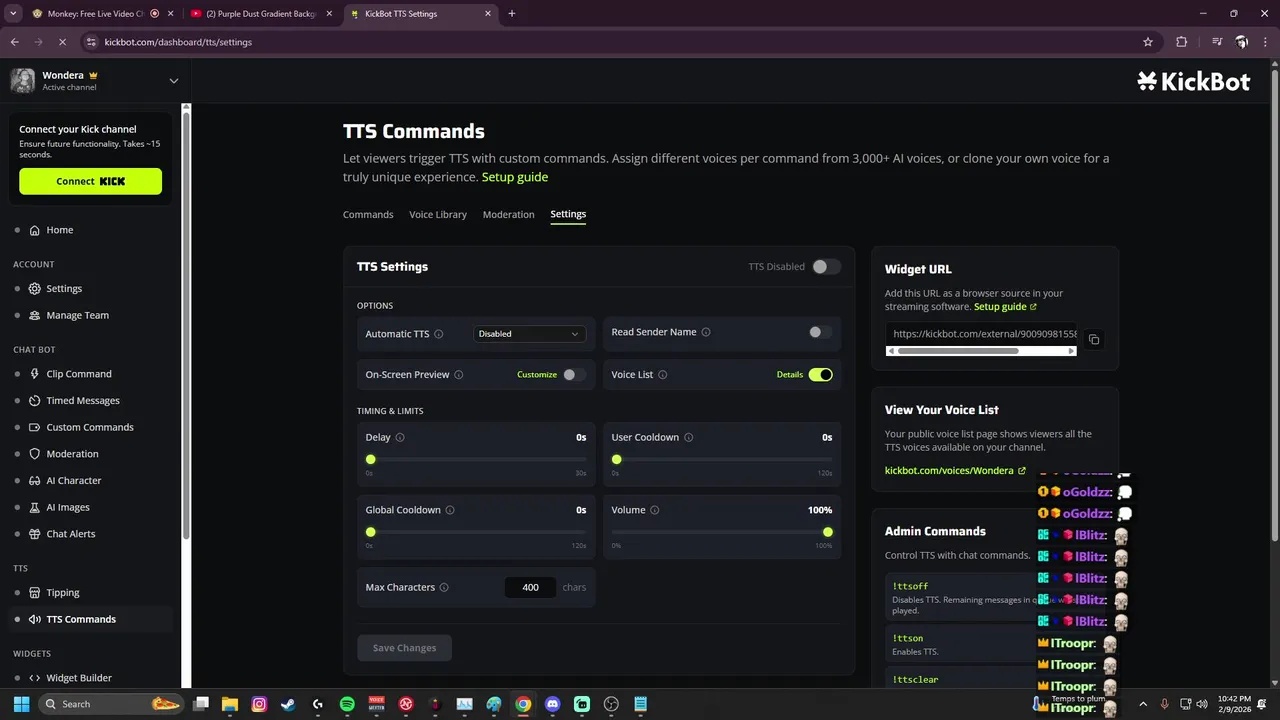Enable On-Screen Preview toggle
The height and width of the screenshot is (720, 1280).
pyautogui.click(x=574, y=375)
